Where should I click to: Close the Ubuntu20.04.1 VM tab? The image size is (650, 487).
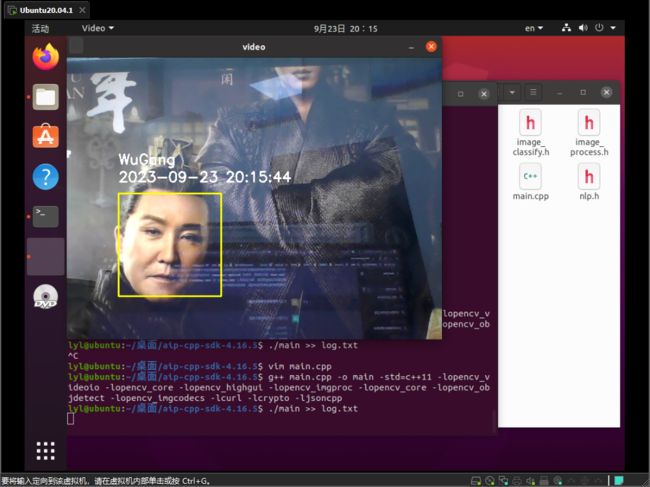click(x=82, y=10)
